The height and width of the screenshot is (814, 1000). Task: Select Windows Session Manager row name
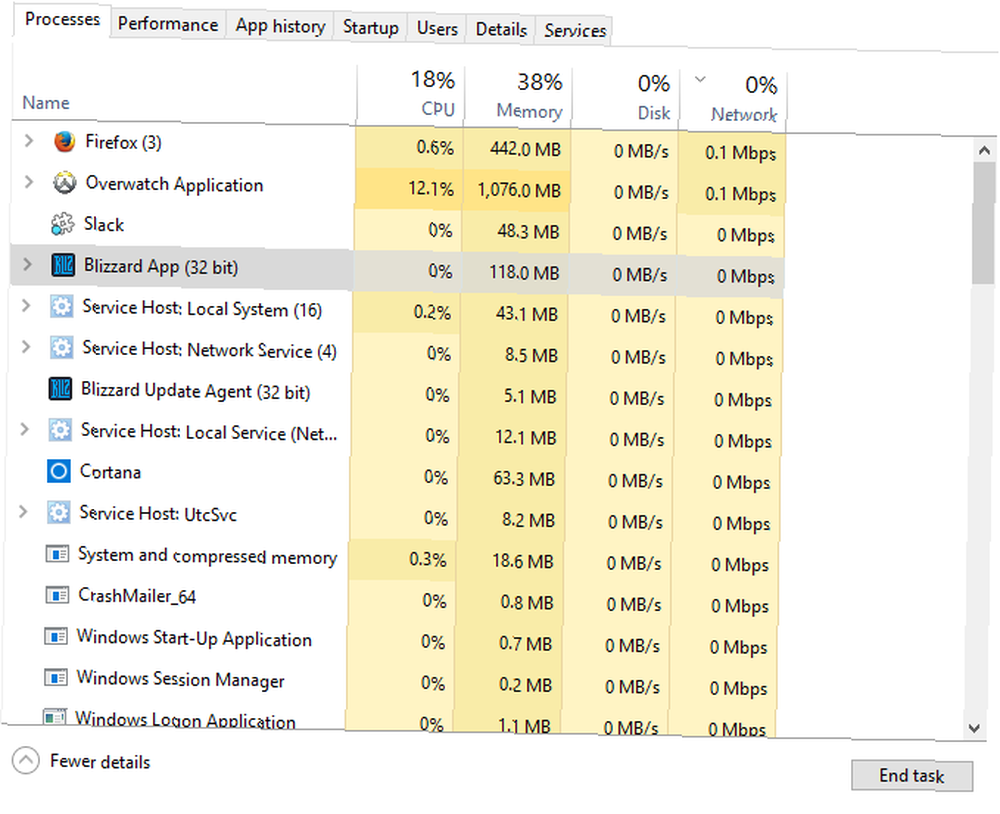(180, 679)
